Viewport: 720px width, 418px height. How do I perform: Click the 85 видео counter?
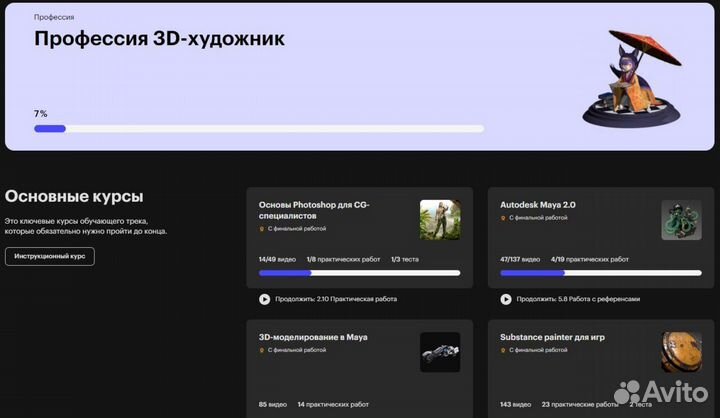point(272,404)
